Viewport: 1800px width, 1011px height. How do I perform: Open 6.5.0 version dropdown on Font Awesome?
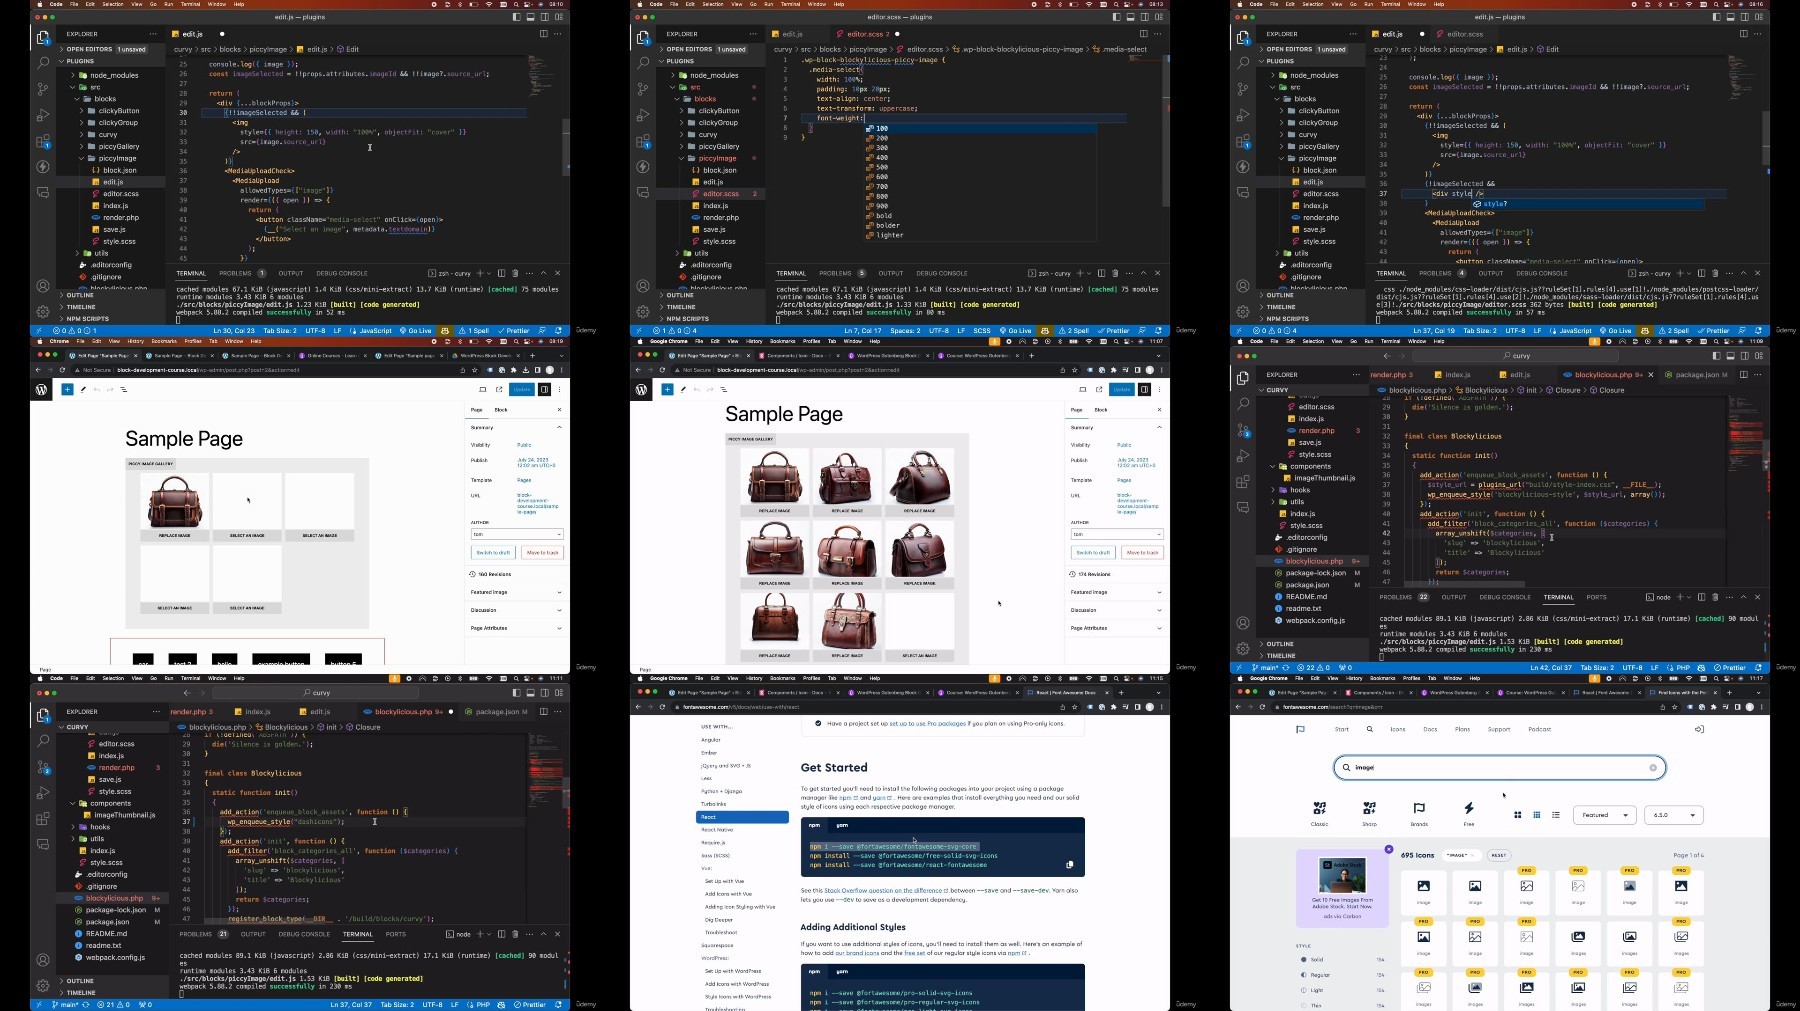(x=1675, y=815)
